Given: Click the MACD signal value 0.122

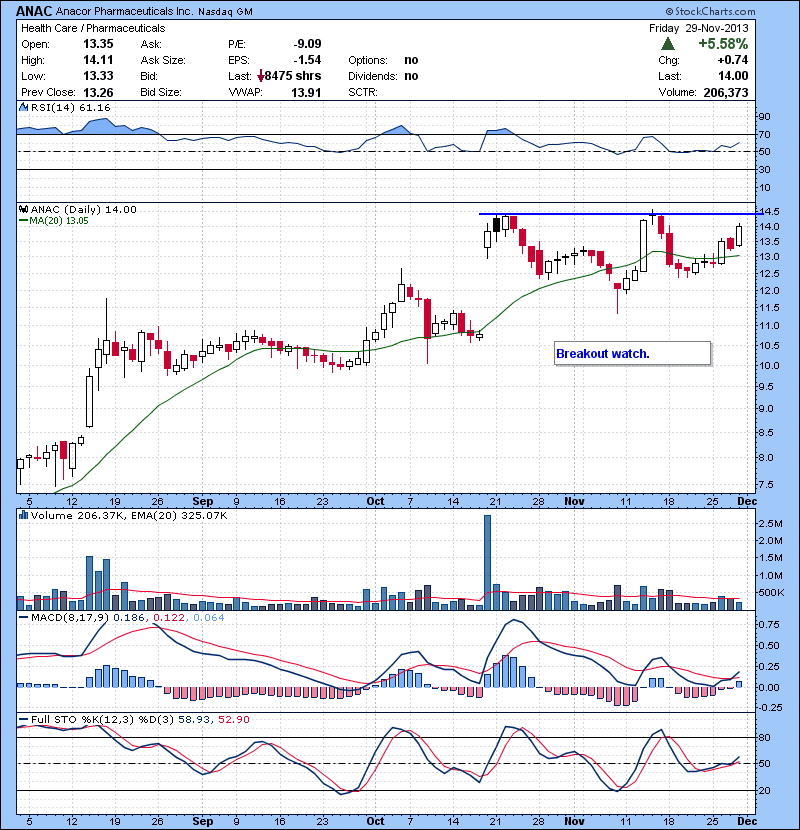Looking at the screenshot, I should coord(169,618).
